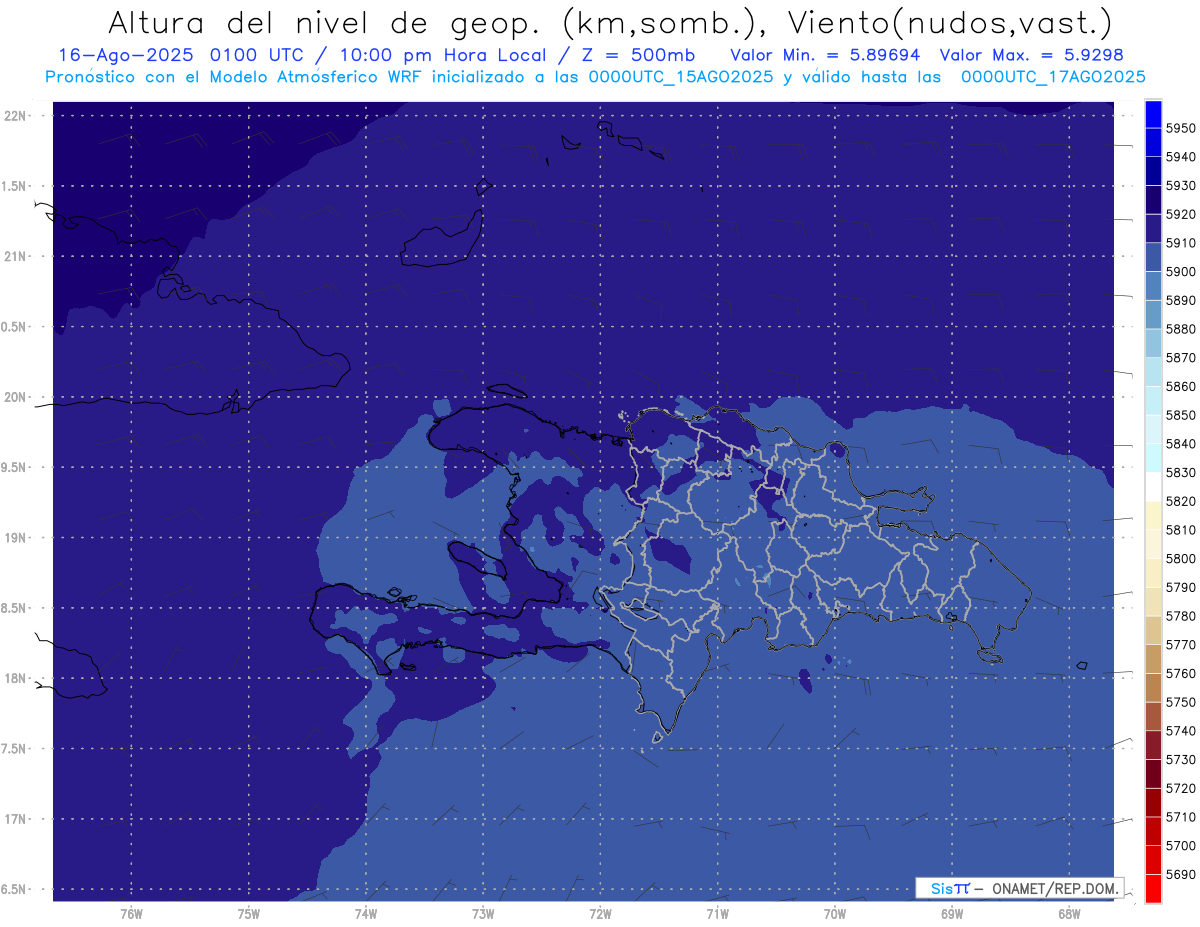Click the 76W longitude axis label
1200x927 pixels.
pyautogui.click(x=131, y=913)
